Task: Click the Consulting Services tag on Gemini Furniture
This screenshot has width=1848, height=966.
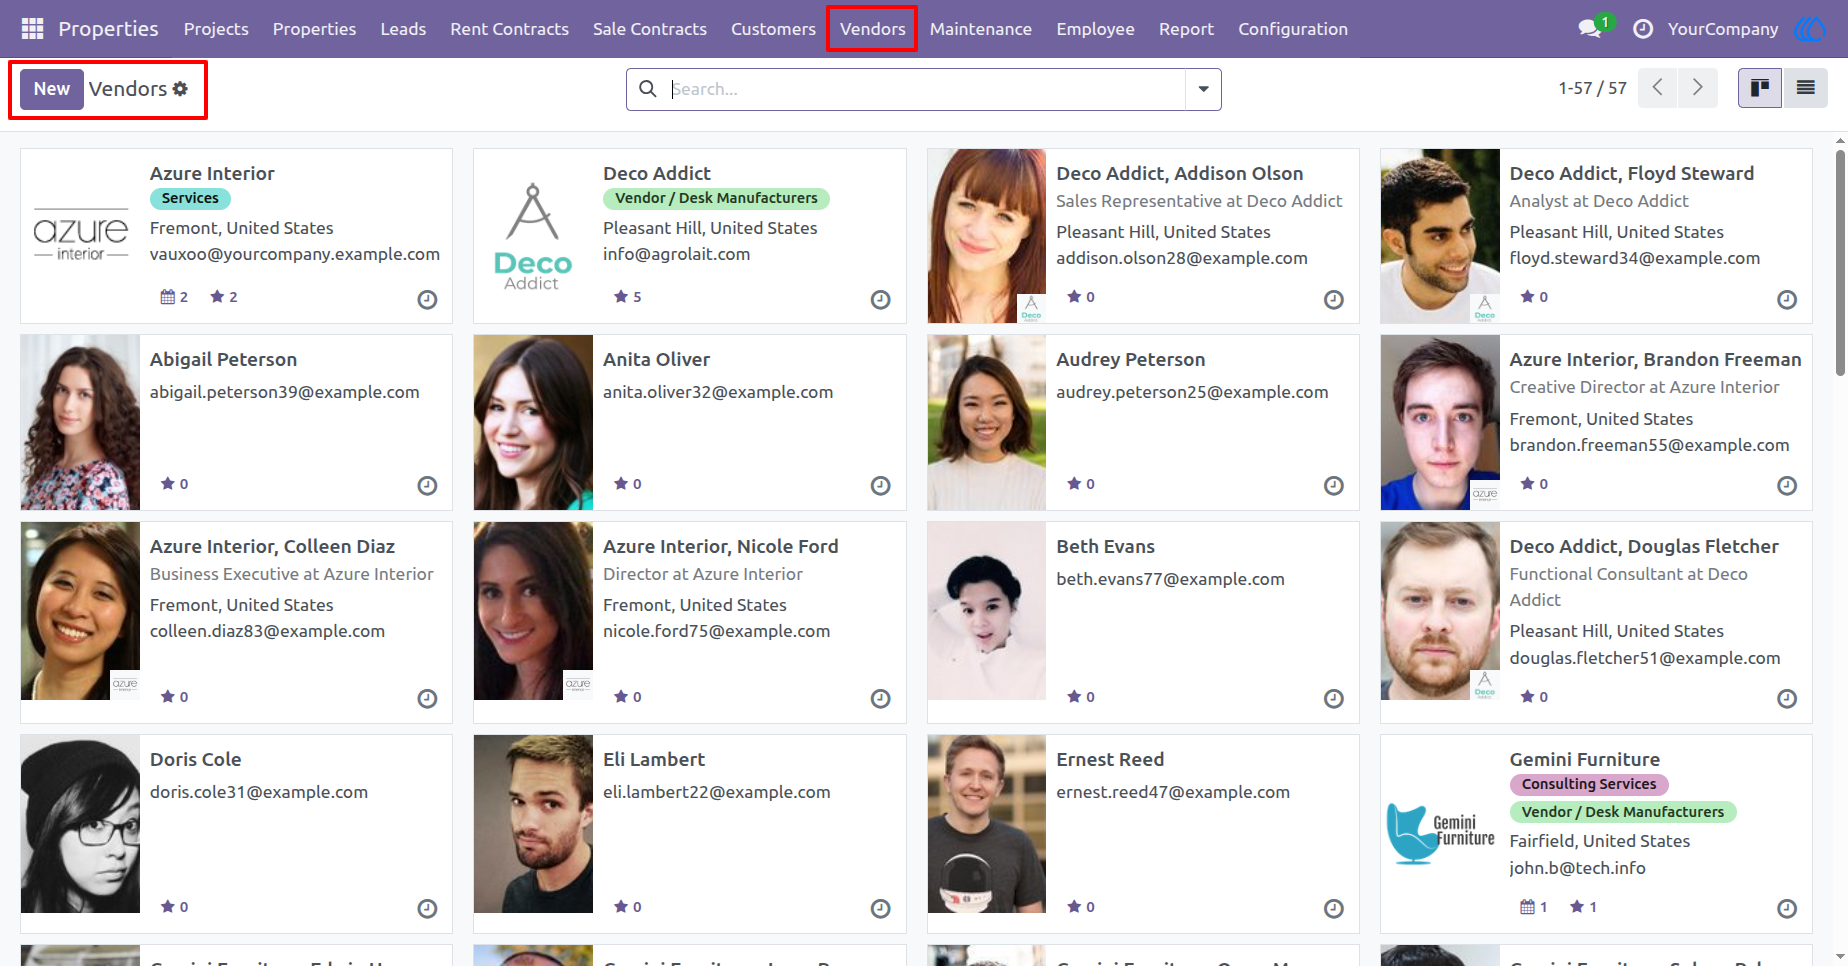Action: click(x=1589, y=784)
